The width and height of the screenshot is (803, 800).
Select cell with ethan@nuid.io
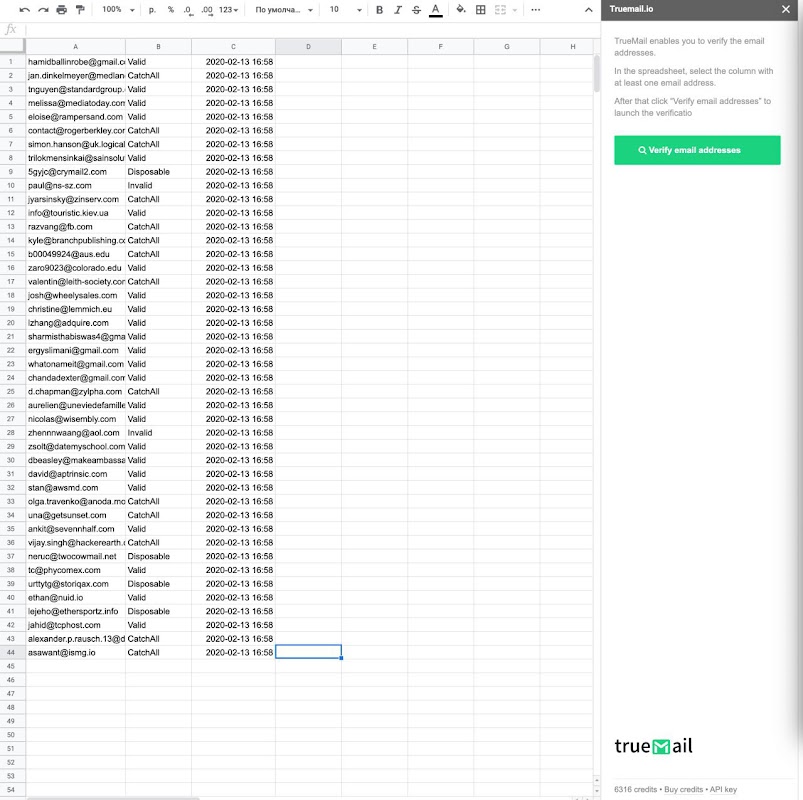[x=75, y=598]
